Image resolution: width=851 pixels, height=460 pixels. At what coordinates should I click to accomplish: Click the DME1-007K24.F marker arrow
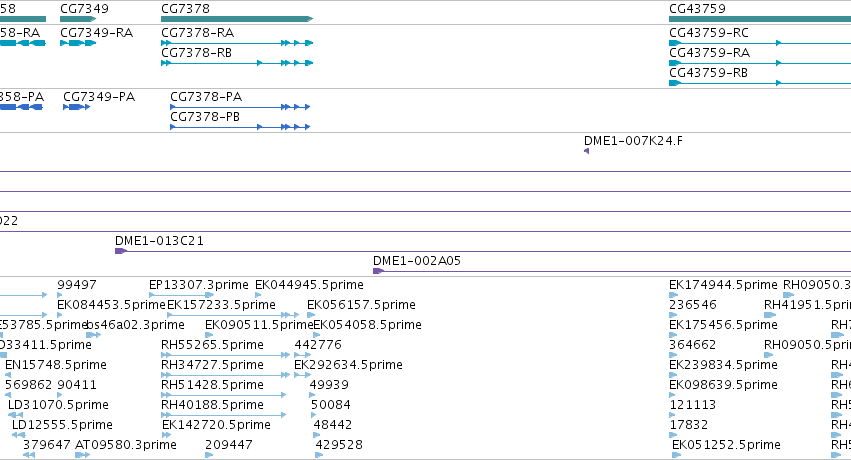point(587,151)
